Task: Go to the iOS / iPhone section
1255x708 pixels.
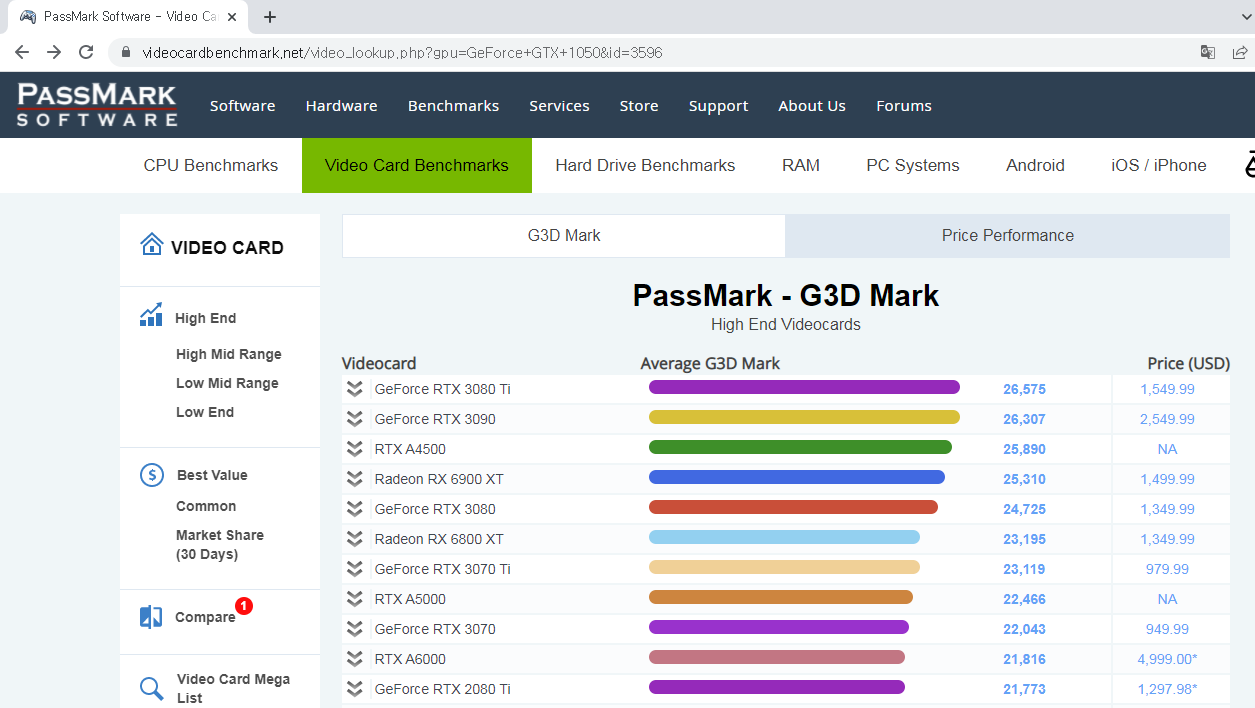Action: point(1159,166)
